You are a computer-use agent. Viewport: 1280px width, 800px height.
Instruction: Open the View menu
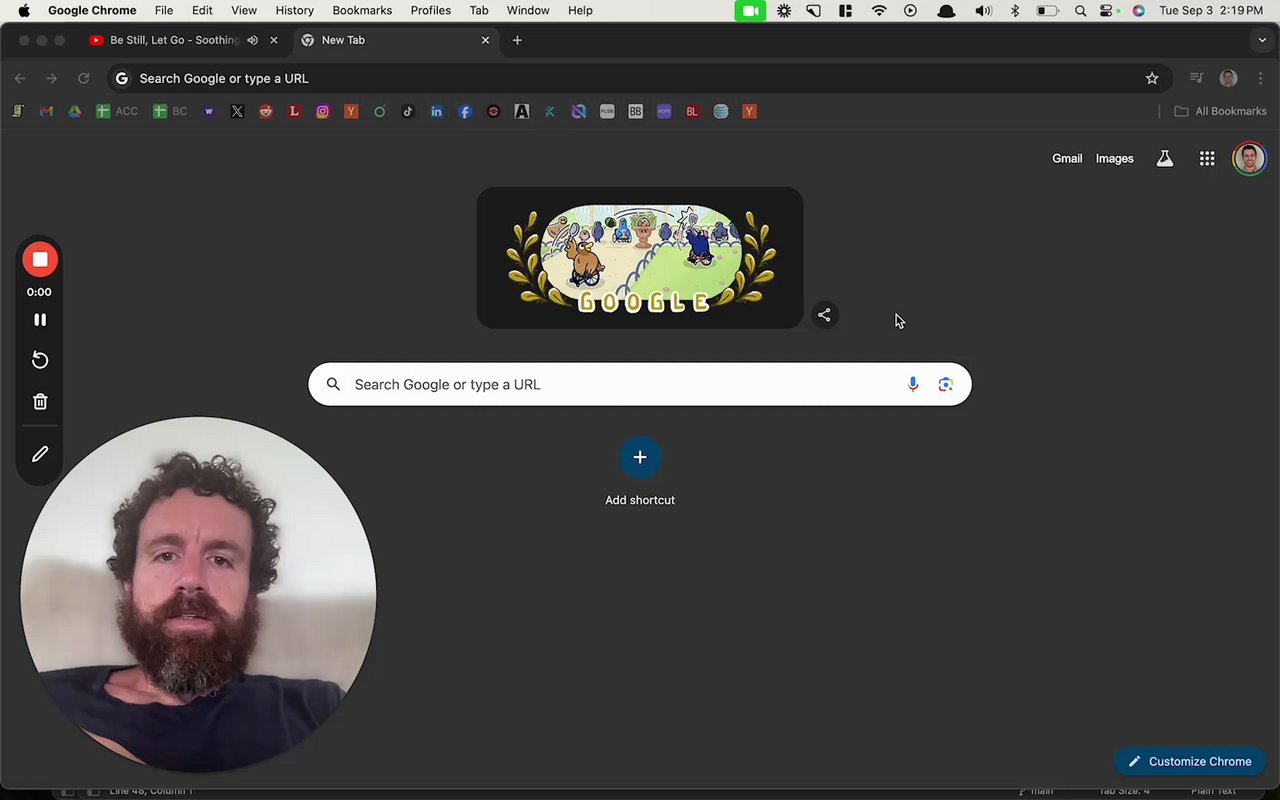(244, 10)
